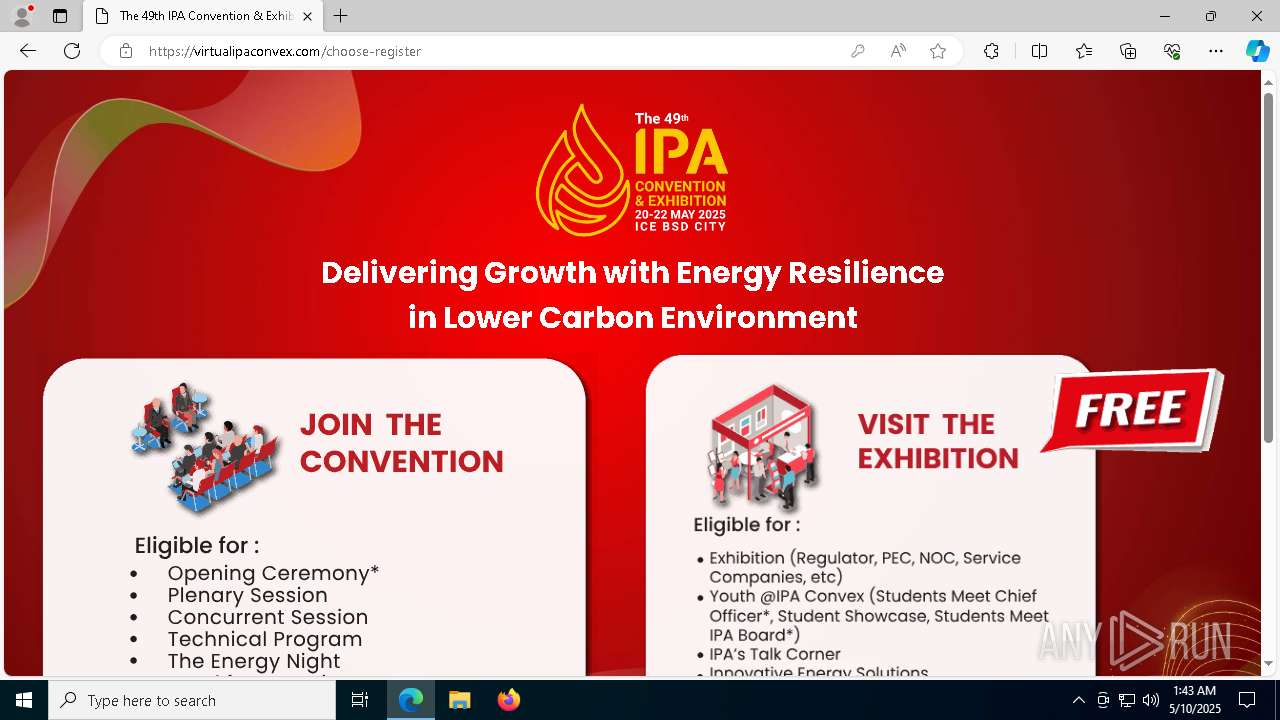Viewport: 1280px width, 720px height.
Task: Open the network tray icon
Action: coord(1127,700)
